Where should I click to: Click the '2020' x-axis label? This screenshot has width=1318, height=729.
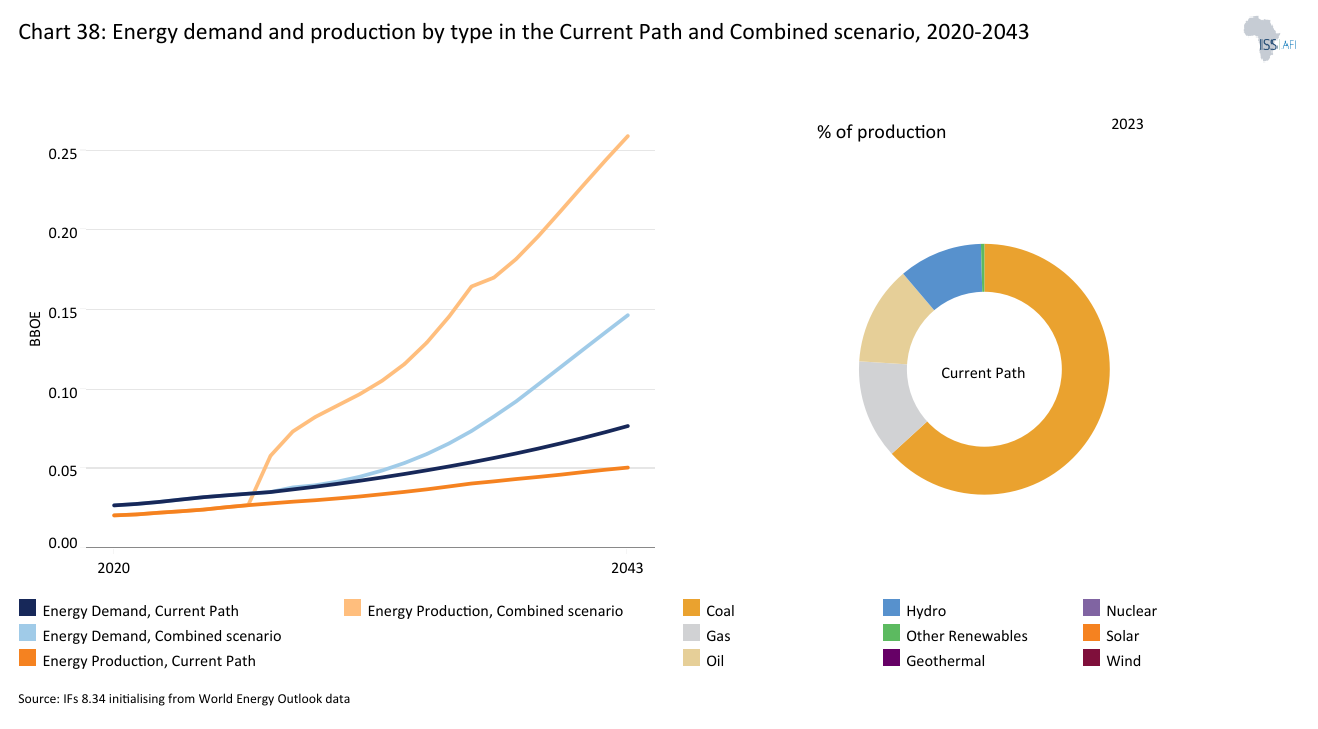coord(114,567)
